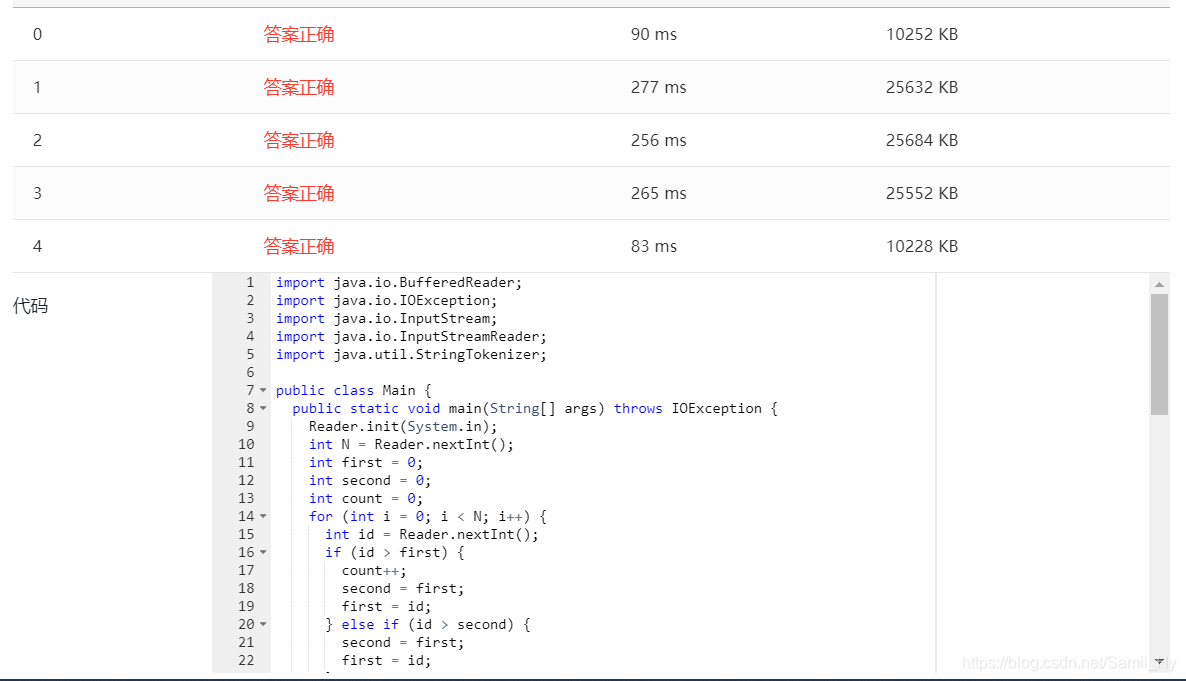Click the 25632 KB memory value
1186x681 pixels.
922,87
